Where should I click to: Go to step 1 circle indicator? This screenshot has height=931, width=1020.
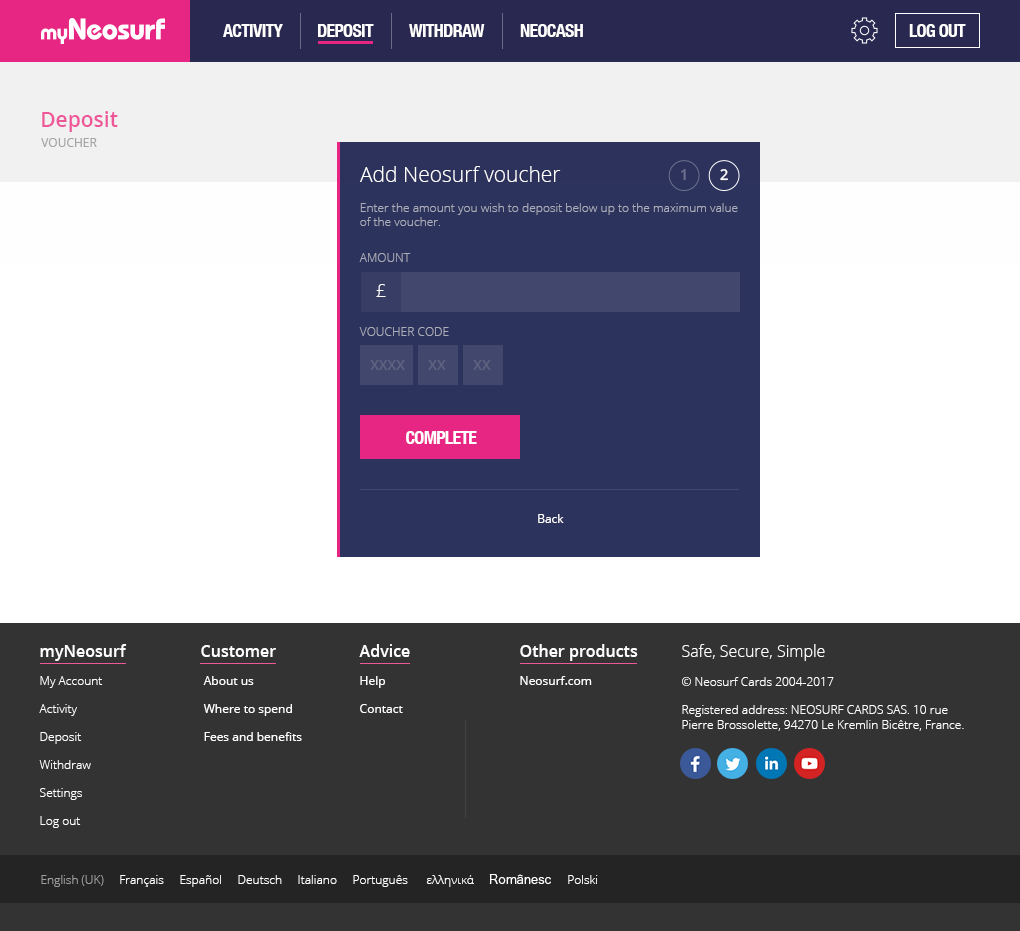click(x=684, y=175)
